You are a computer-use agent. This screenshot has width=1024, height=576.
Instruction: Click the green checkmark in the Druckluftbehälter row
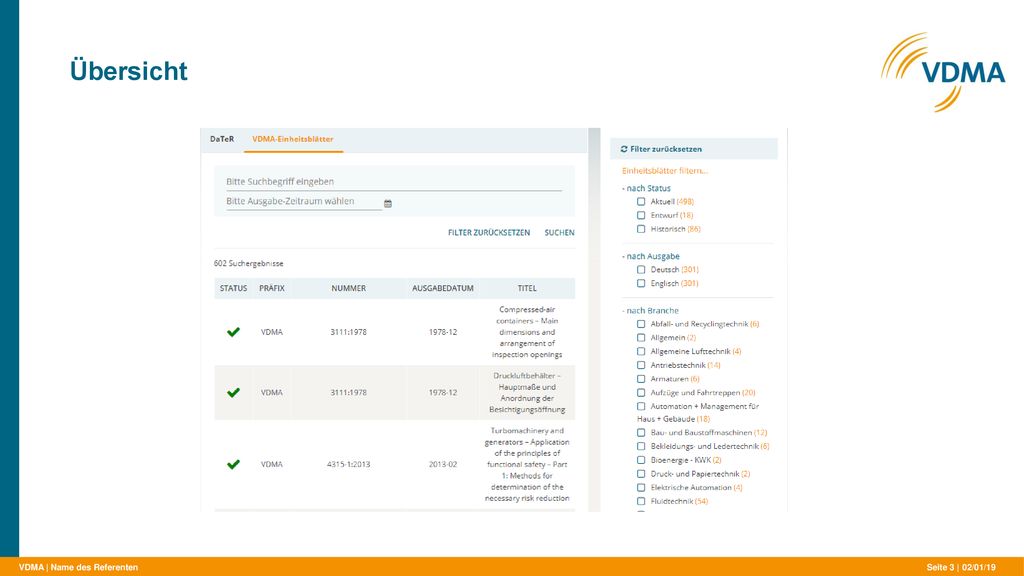233,392
